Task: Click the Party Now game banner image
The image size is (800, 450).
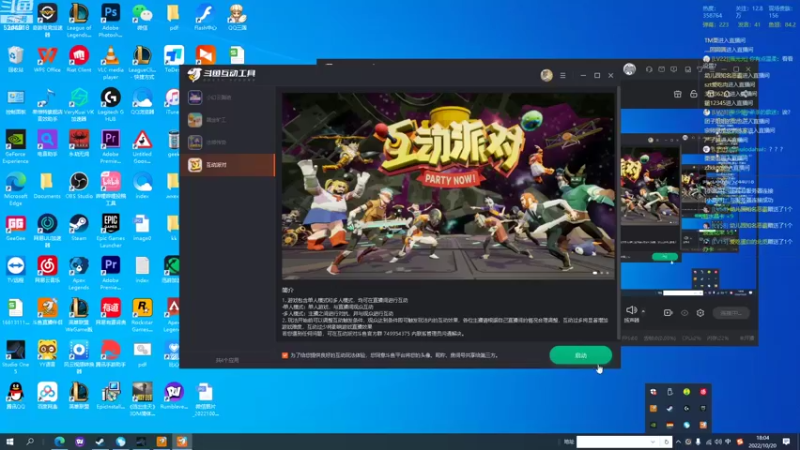Action: click(448, 186)
